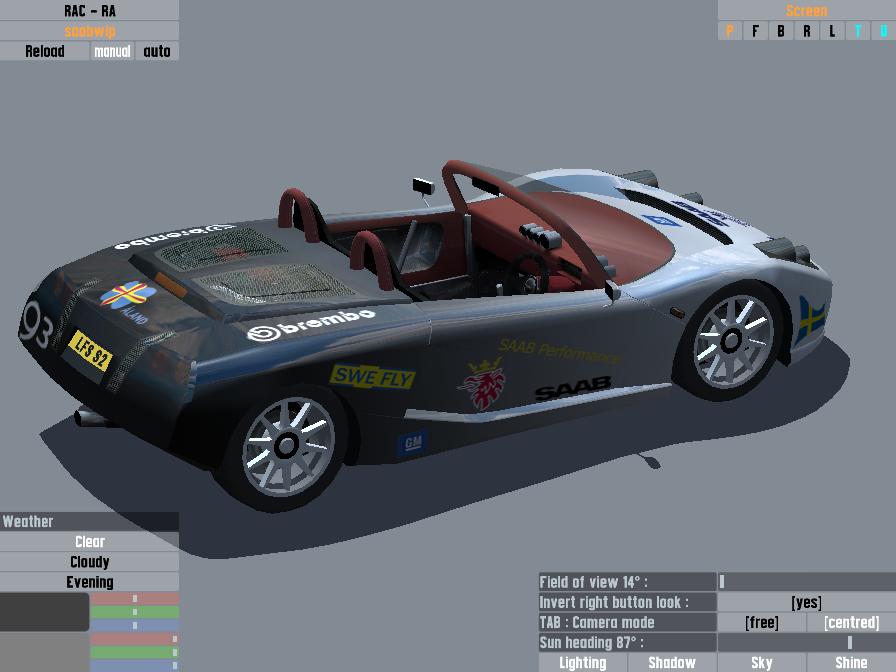
Task: Open the Sky tab
Action: (x=762, y=663)
